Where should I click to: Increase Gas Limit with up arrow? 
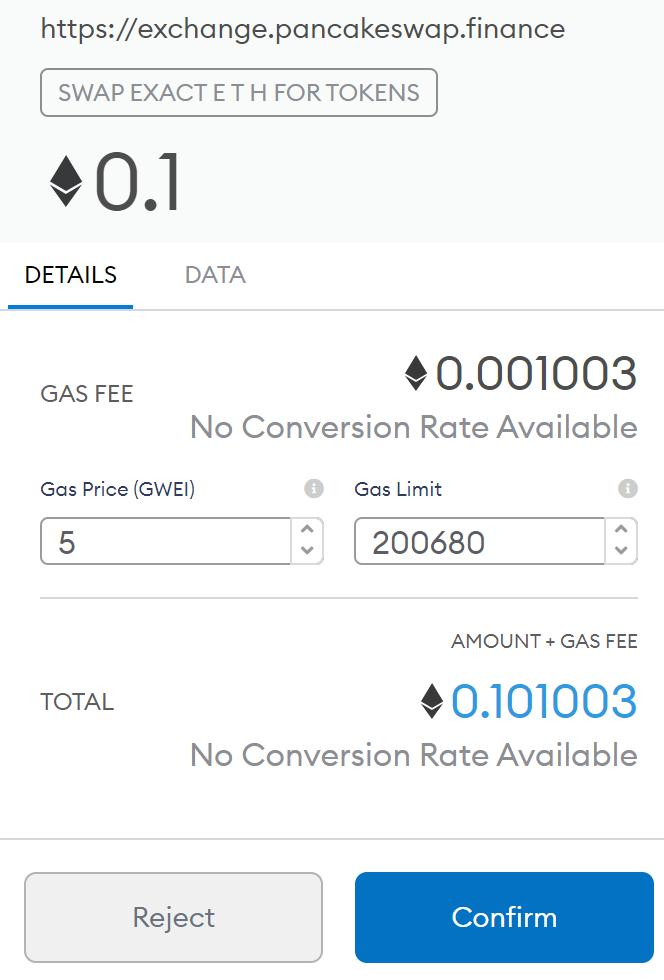(621, 530)
